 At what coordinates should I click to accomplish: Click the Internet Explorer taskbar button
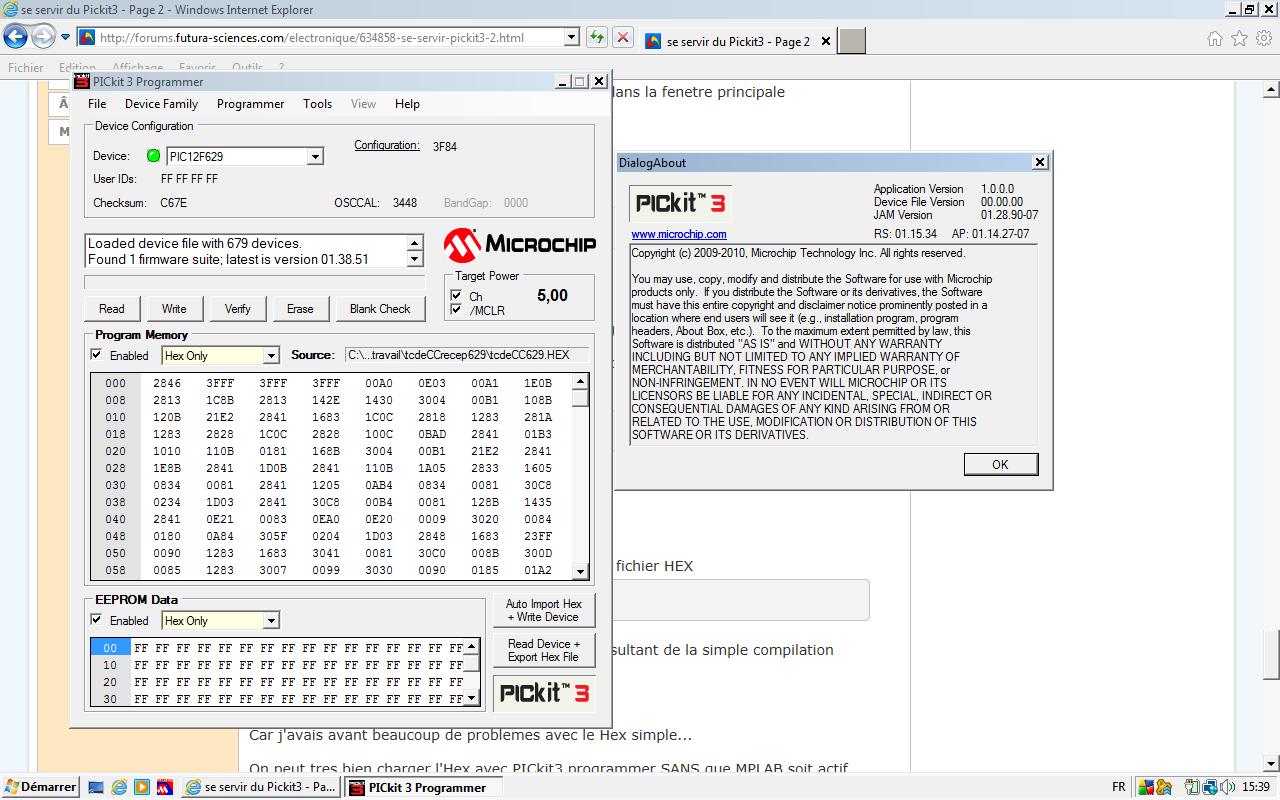tap(262, 787)
